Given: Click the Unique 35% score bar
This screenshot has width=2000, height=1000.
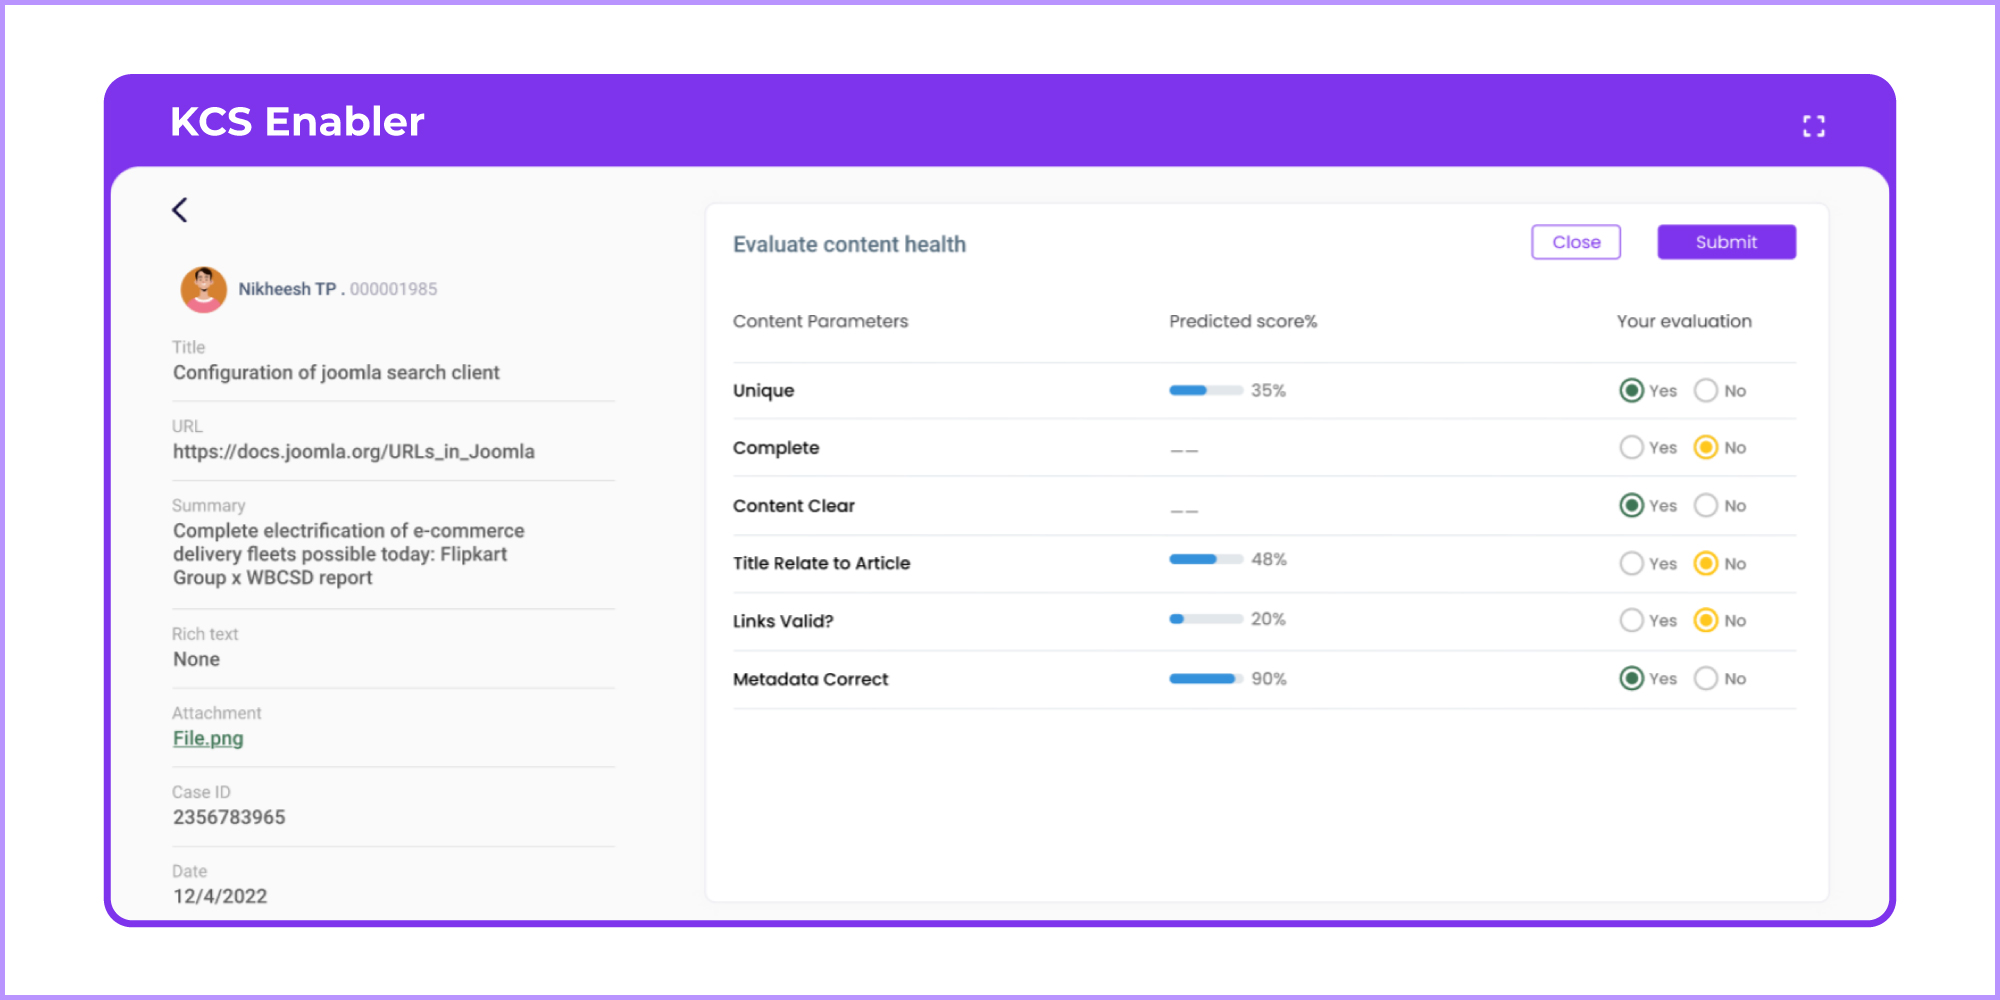Looking at the screenshot, I should point(1206,390).
